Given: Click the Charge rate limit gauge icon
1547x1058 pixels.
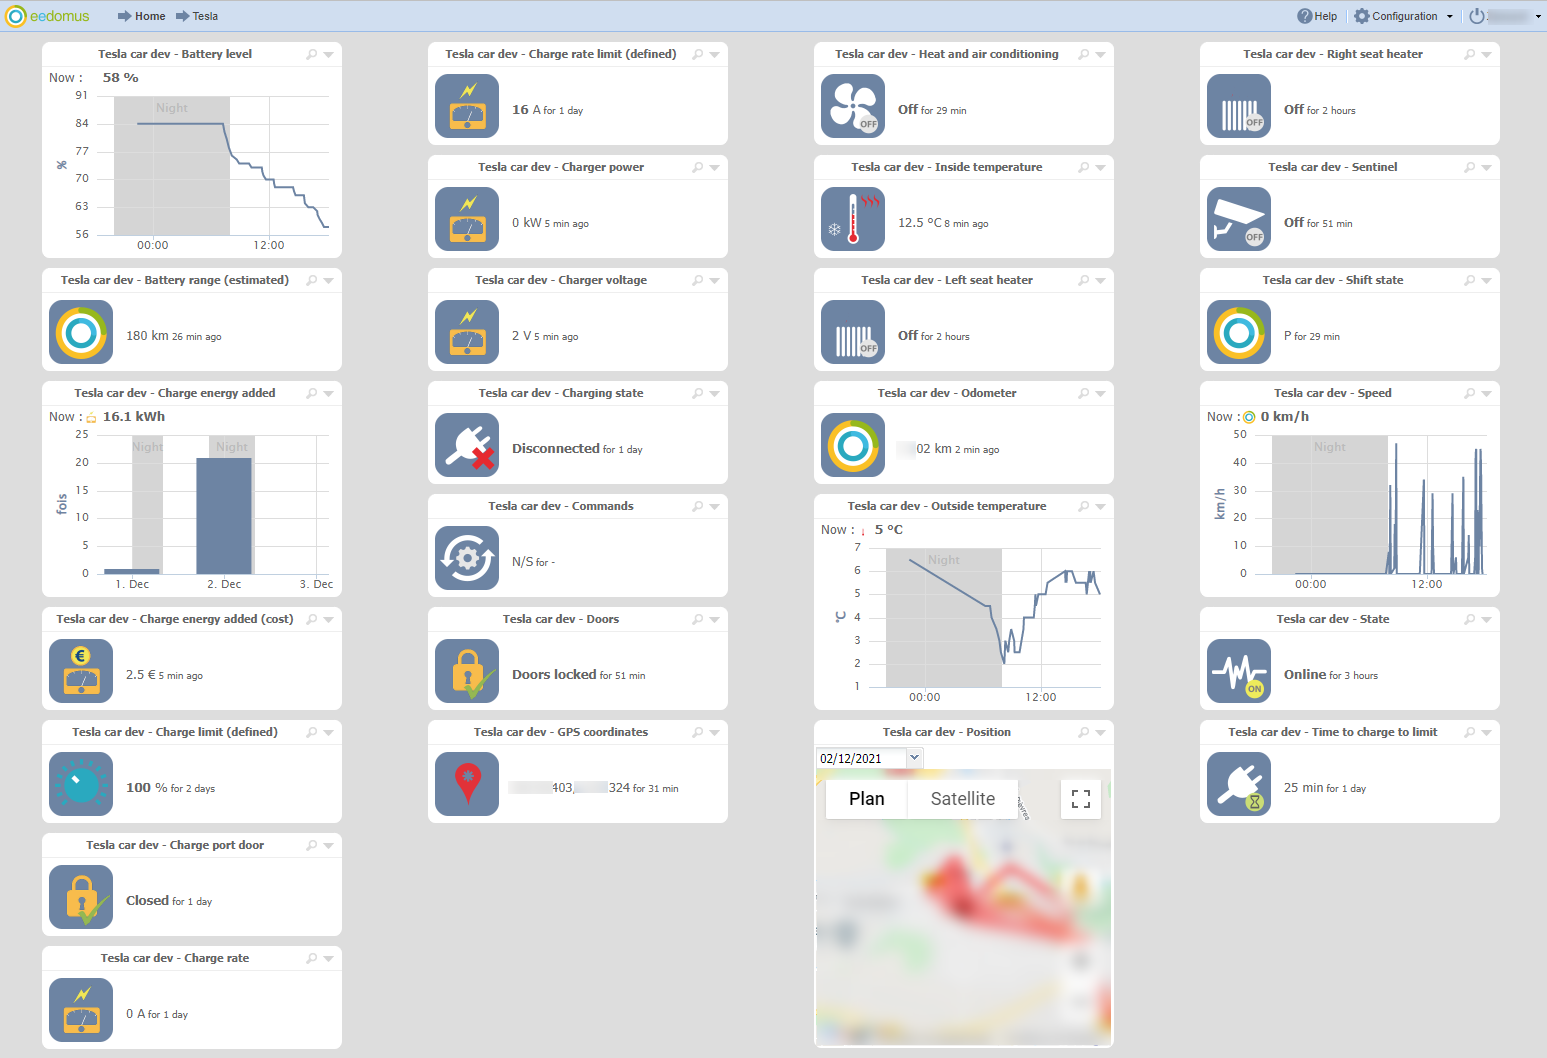Looking at the screenshot, I should point(467,106).
